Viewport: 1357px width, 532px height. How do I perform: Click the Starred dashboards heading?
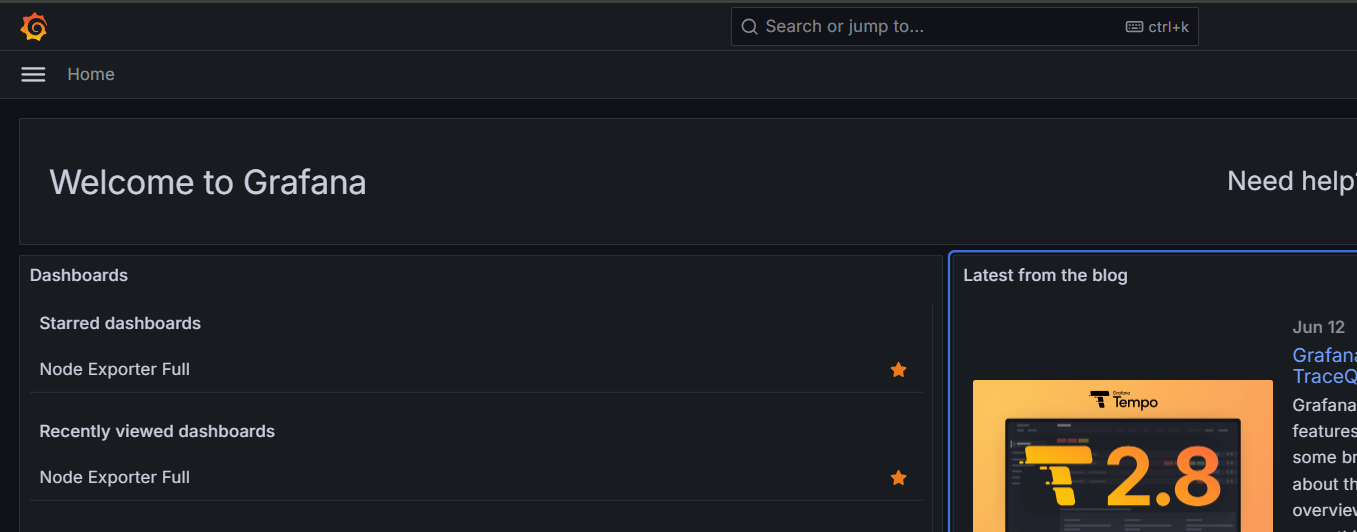tap(120, 323)
